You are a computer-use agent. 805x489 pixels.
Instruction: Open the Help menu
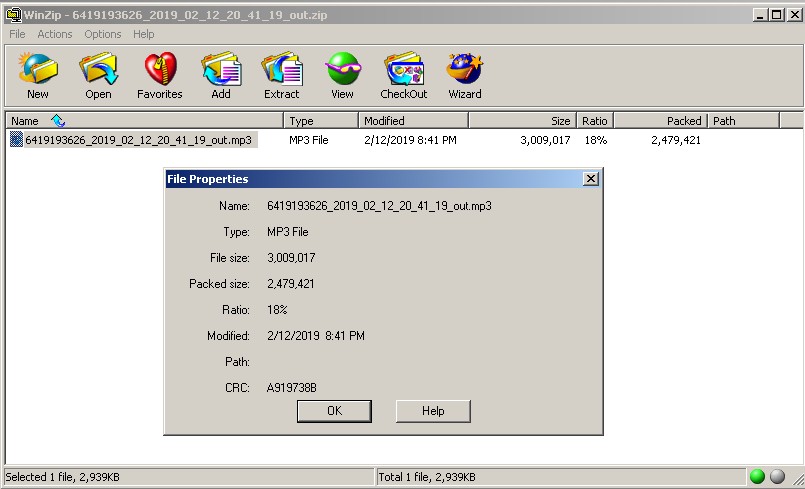(x=144, y=34)
